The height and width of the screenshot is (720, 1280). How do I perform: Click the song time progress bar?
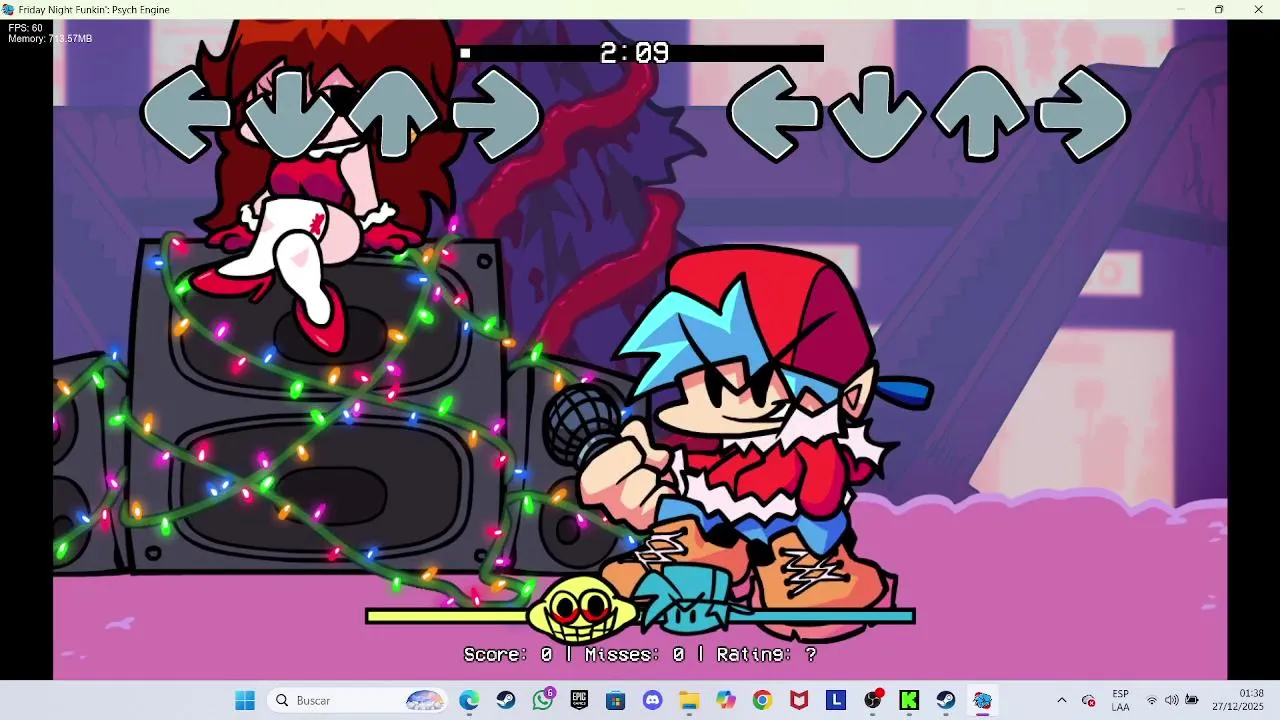(641, 53)
